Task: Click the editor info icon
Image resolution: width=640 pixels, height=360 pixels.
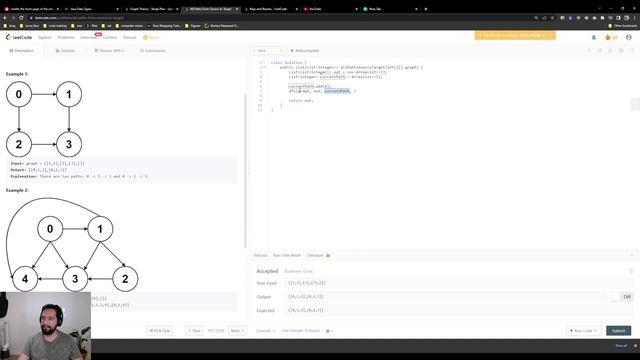Action: coord(589,51)
